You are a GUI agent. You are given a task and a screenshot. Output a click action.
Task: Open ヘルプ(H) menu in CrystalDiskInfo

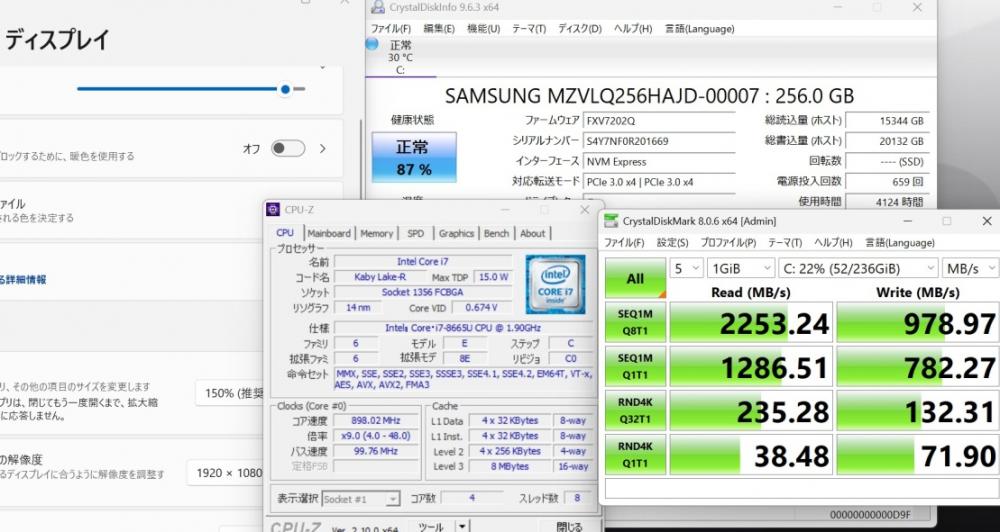(633, 29)
